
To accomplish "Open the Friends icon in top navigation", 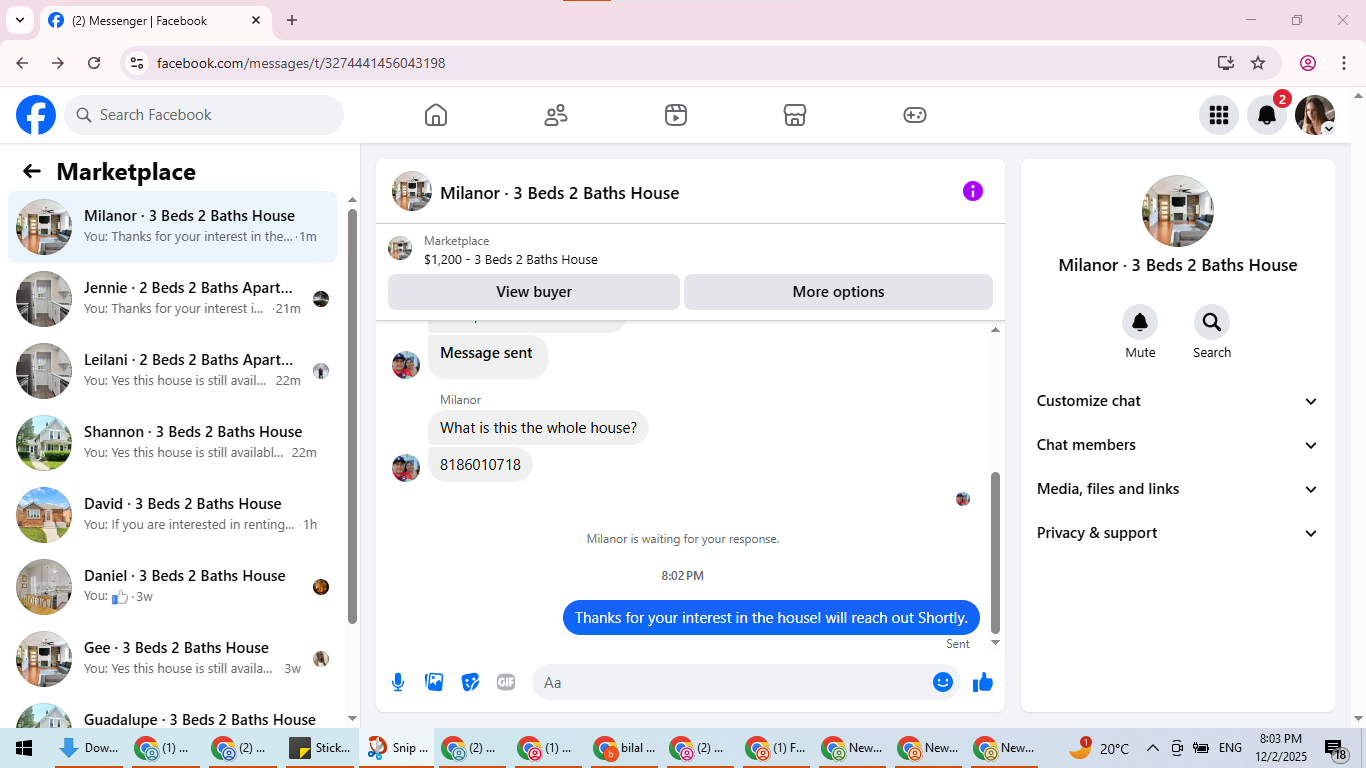I will point(556,115).
